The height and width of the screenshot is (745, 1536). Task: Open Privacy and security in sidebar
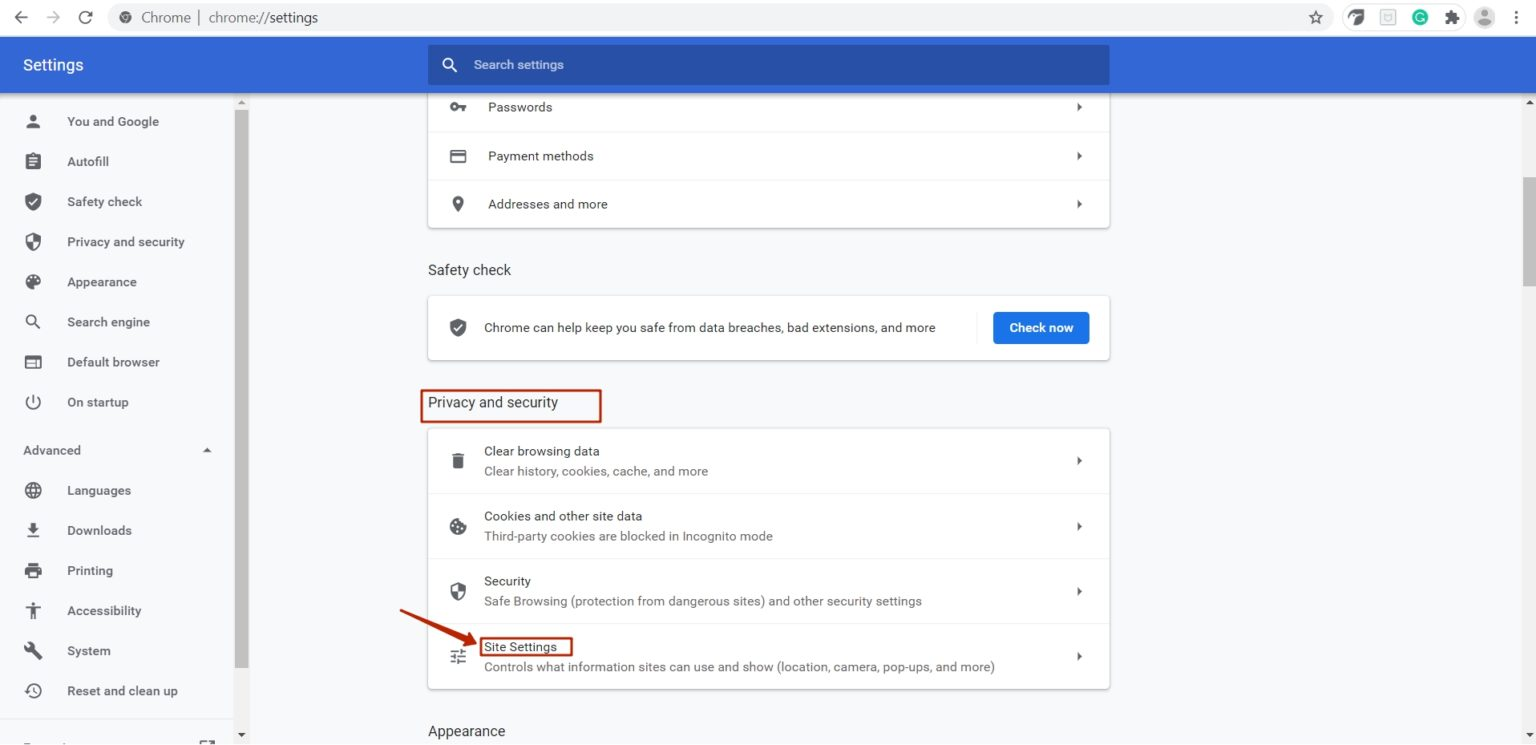click(x=125, y=242)
